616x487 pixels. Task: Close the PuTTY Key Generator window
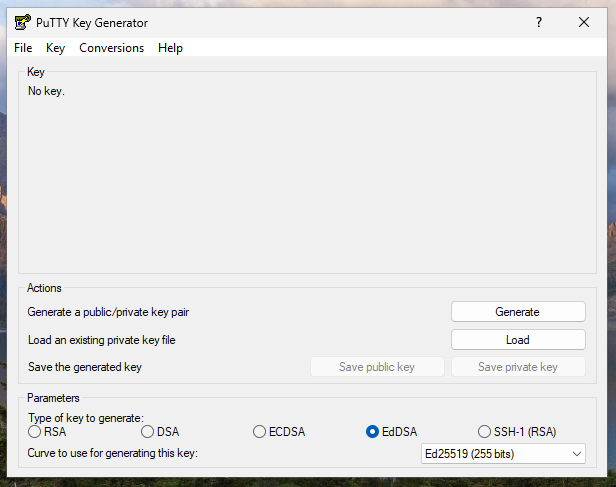[584, 22]
